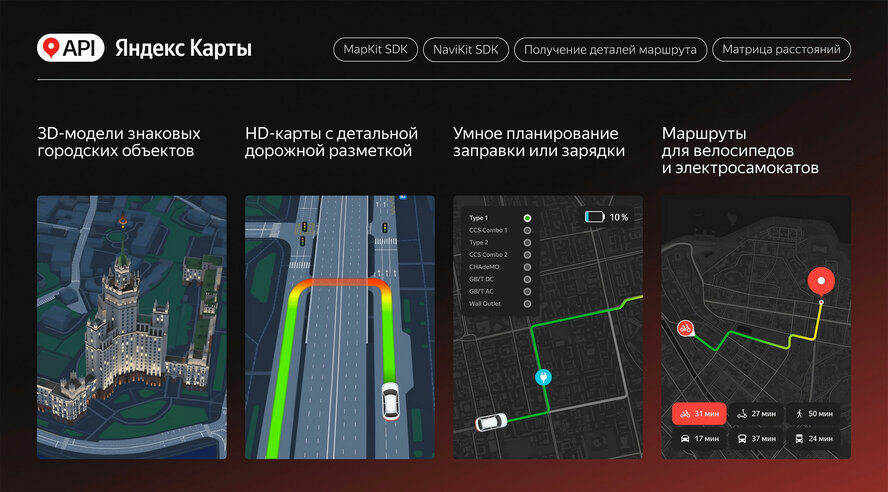This screenshot has width=888, height=492.
Task: Select the GB/T AC radio button
Action: pos(527,292)
